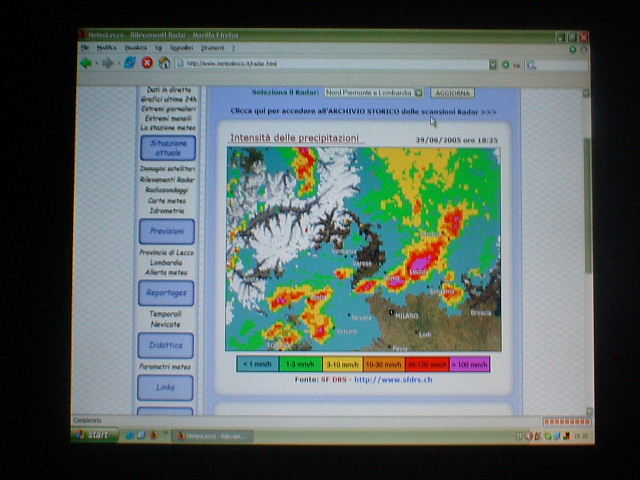Viewport: 640px width, 480px height.
Task: Click the Firefox taskbar window button
Action: (x=212, y=436)
